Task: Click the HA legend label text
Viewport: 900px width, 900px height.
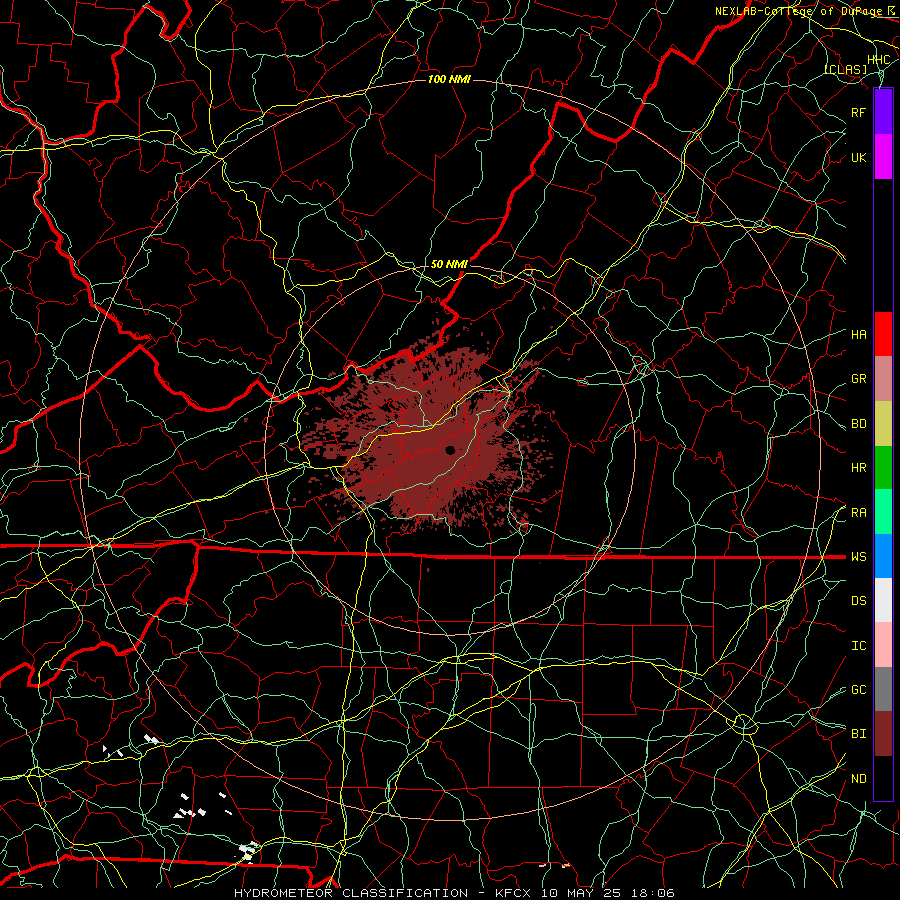Action: pyautogui.click(x=859, y=335)
